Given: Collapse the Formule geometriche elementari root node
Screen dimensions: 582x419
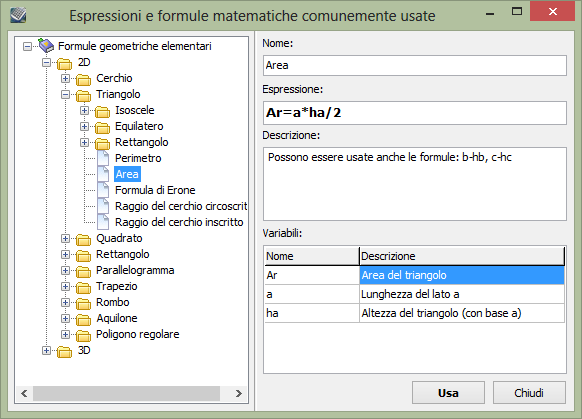Looking at the screenshot, I should point(27,46).
